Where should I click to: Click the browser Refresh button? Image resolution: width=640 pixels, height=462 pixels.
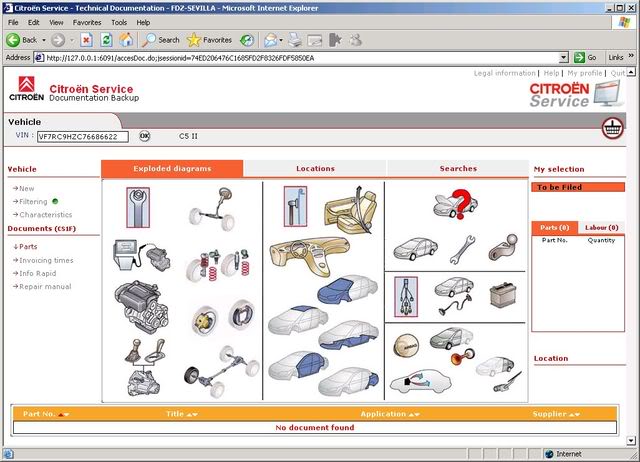[106, 40]
